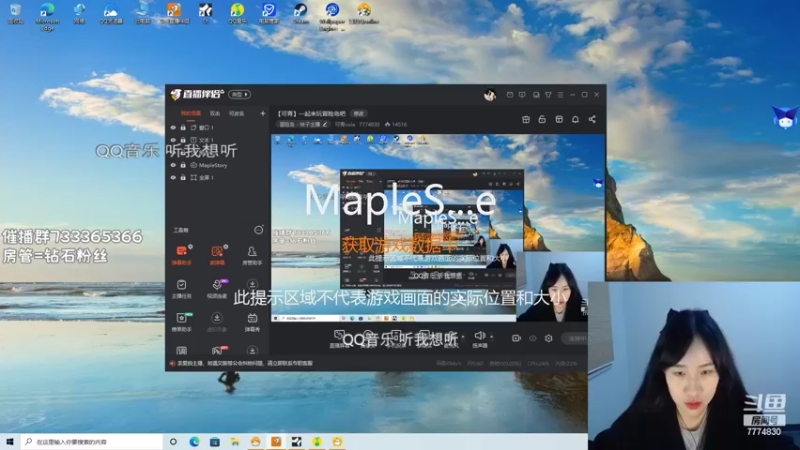Open Microsoft Edge desktop shortcut
800x450 pixels.
(x=47, y=16)
